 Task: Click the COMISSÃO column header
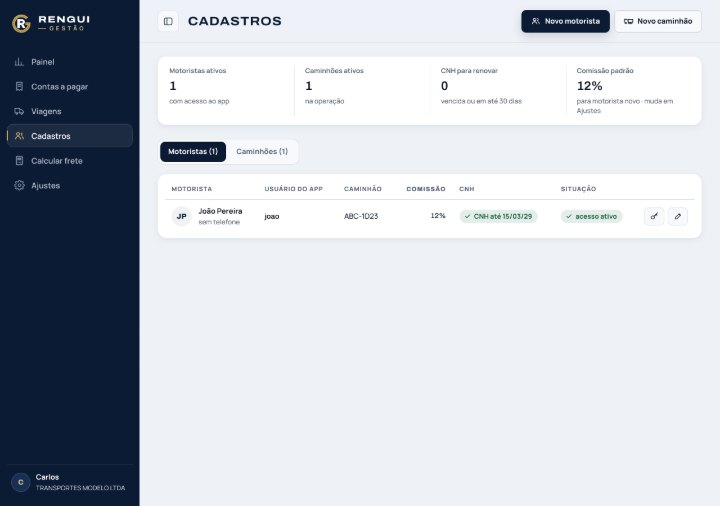(x=426, y=189)
